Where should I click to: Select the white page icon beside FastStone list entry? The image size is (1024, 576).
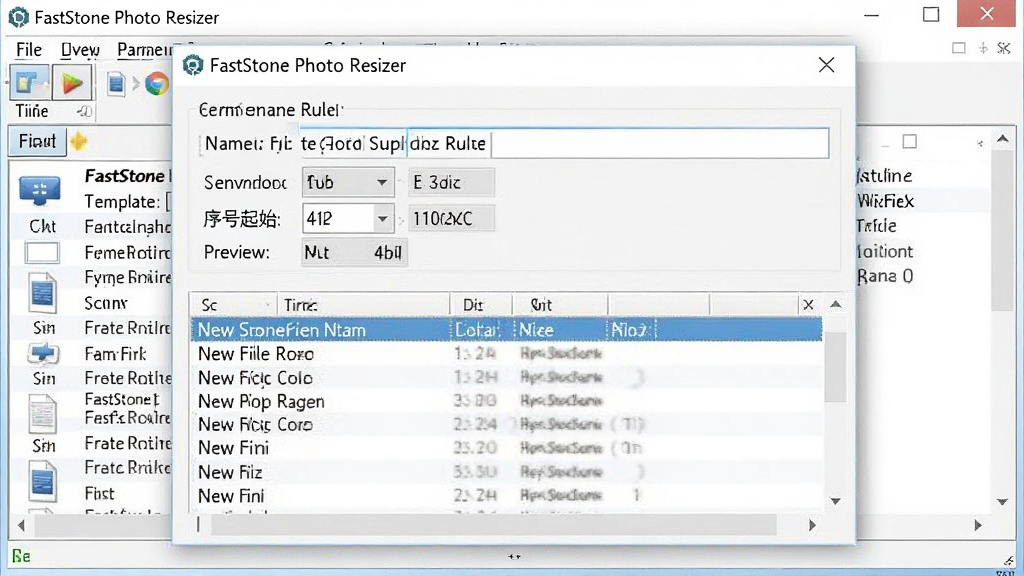(x=42, y=413)
